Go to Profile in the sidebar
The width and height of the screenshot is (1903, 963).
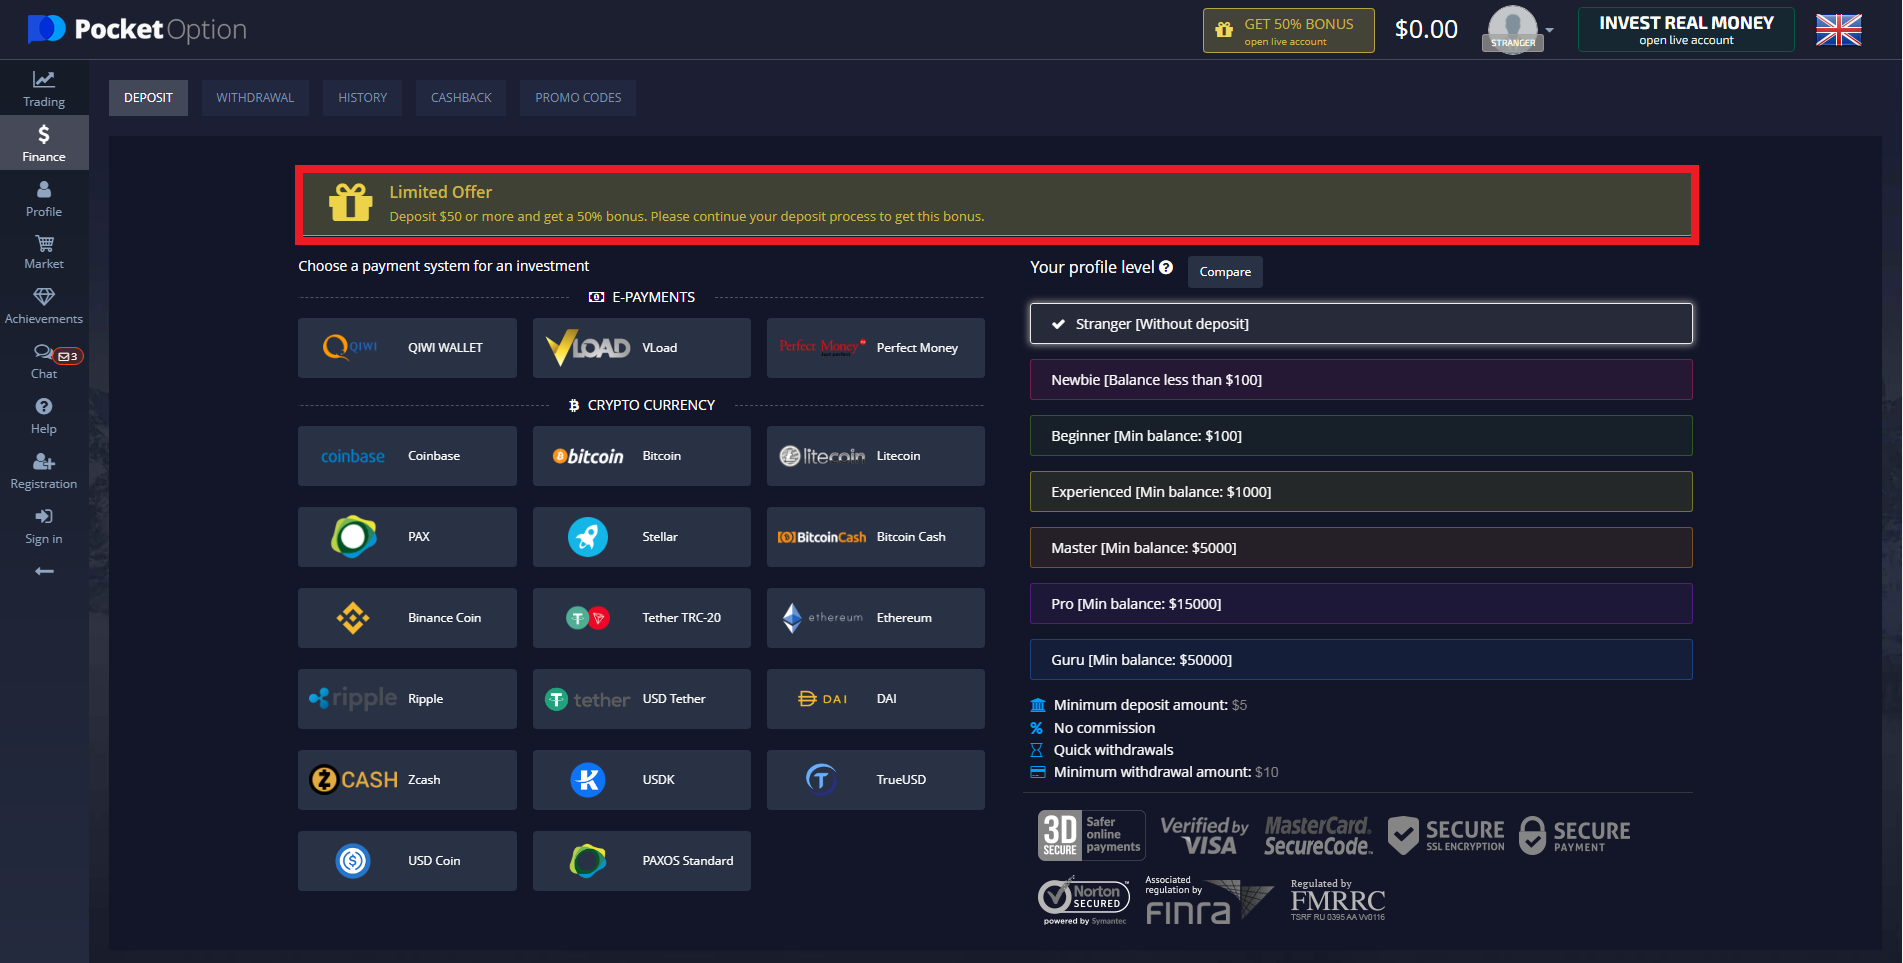click(x=44, y=198)
